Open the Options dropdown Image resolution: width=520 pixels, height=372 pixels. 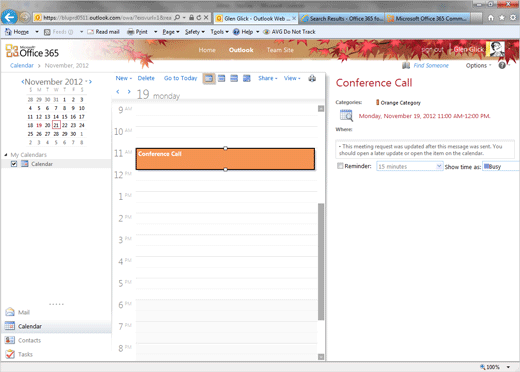click(478, 66)
